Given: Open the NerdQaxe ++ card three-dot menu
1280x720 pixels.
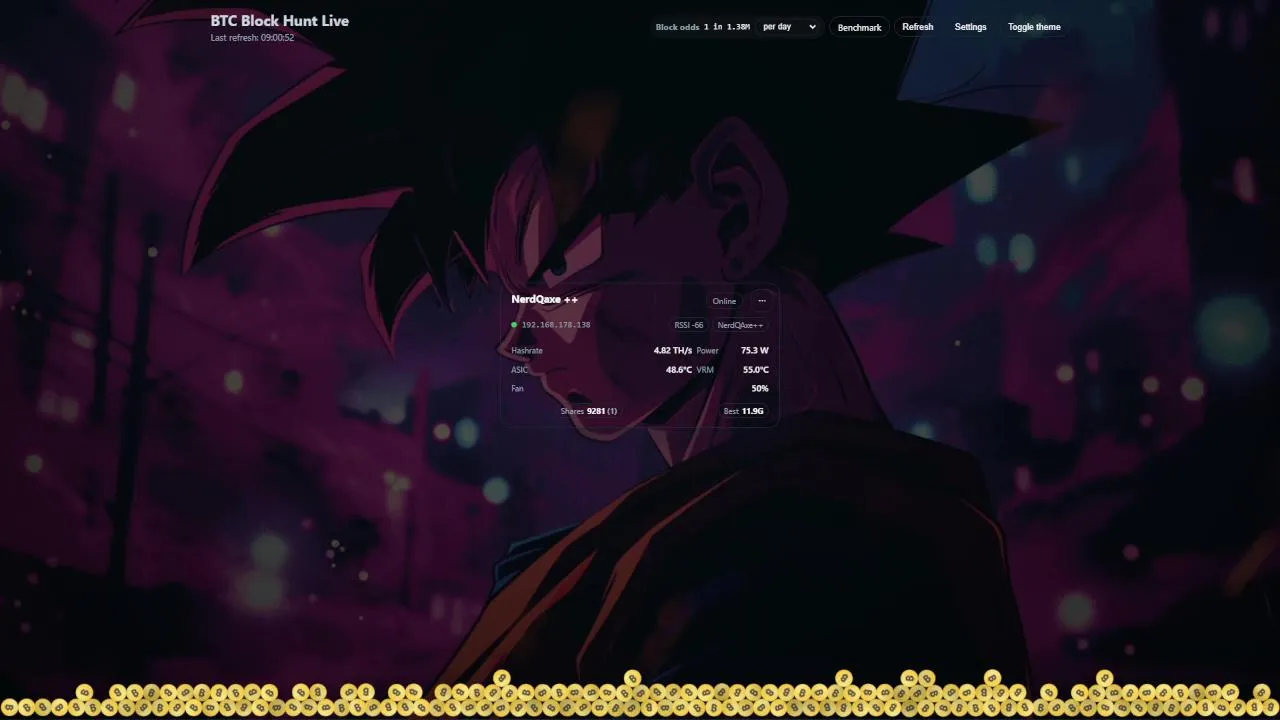Looking at the screenshot, I should (762, 301).
